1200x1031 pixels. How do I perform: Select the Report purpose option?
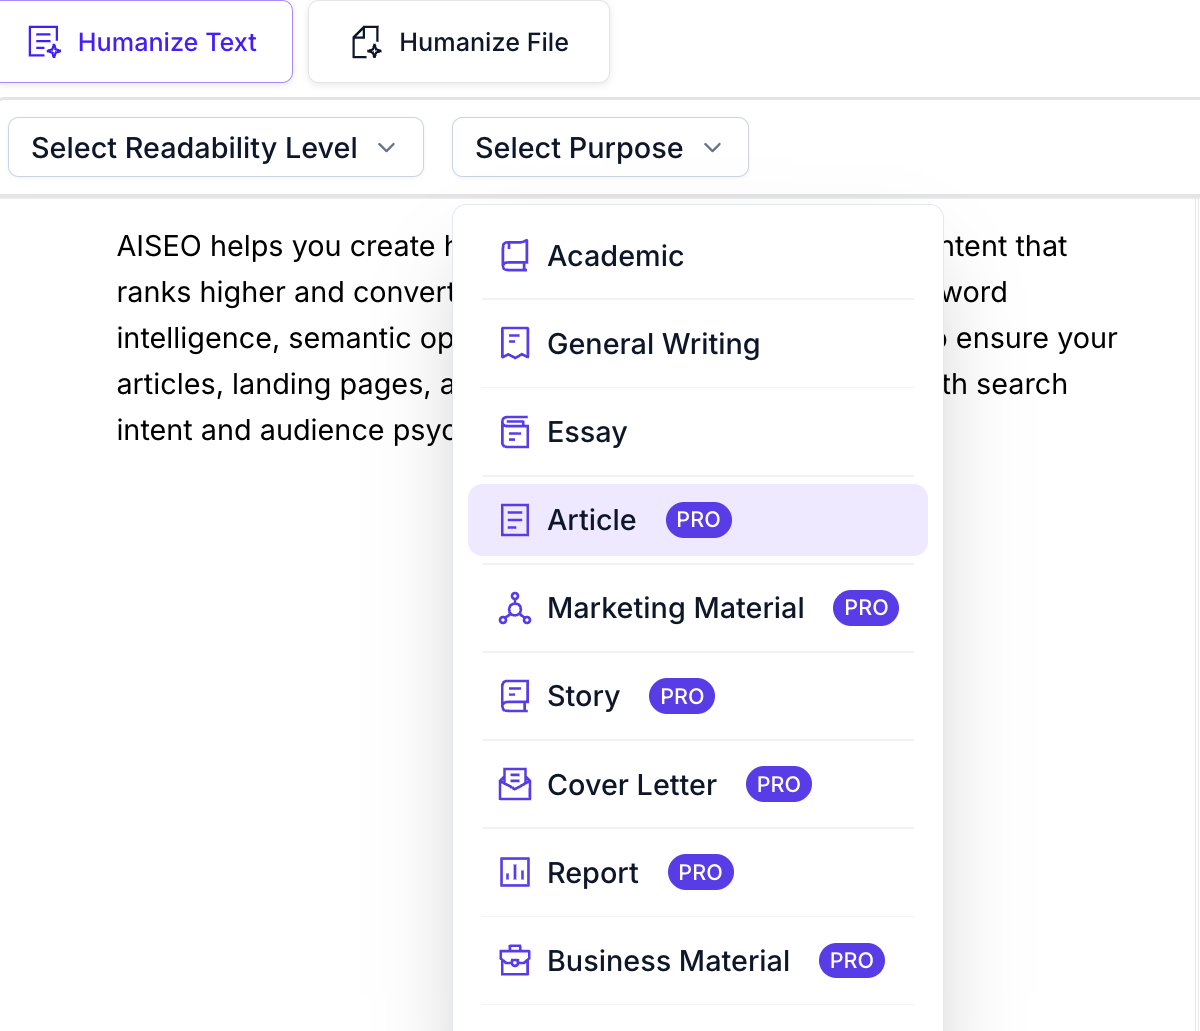[x=698, y=872]
